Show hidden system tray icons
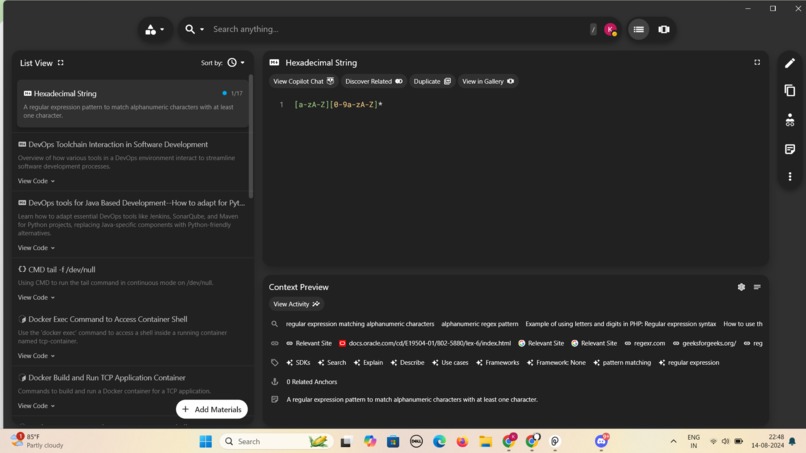 (673, 441)
